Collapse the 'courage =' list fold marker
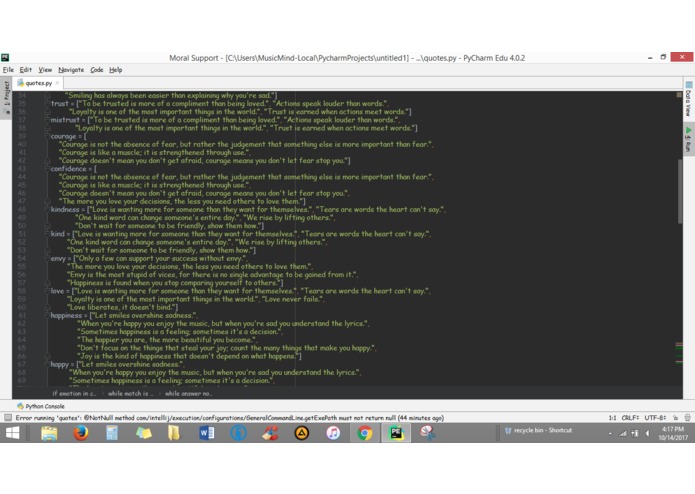Viewport: 695px width, 494px height. click(x=47, y=136)
